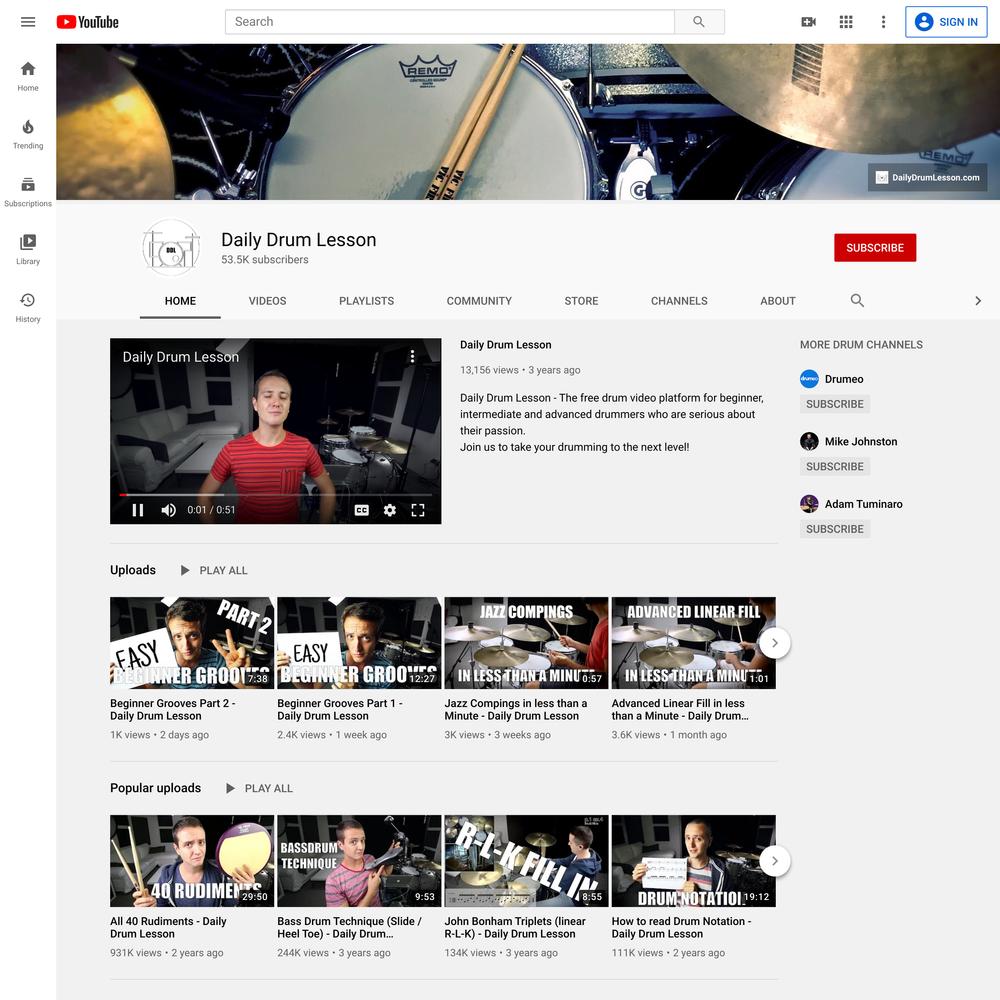Click the Drumeo channel name
This screenshot has width=1000, height=1000.
(844, 379)
